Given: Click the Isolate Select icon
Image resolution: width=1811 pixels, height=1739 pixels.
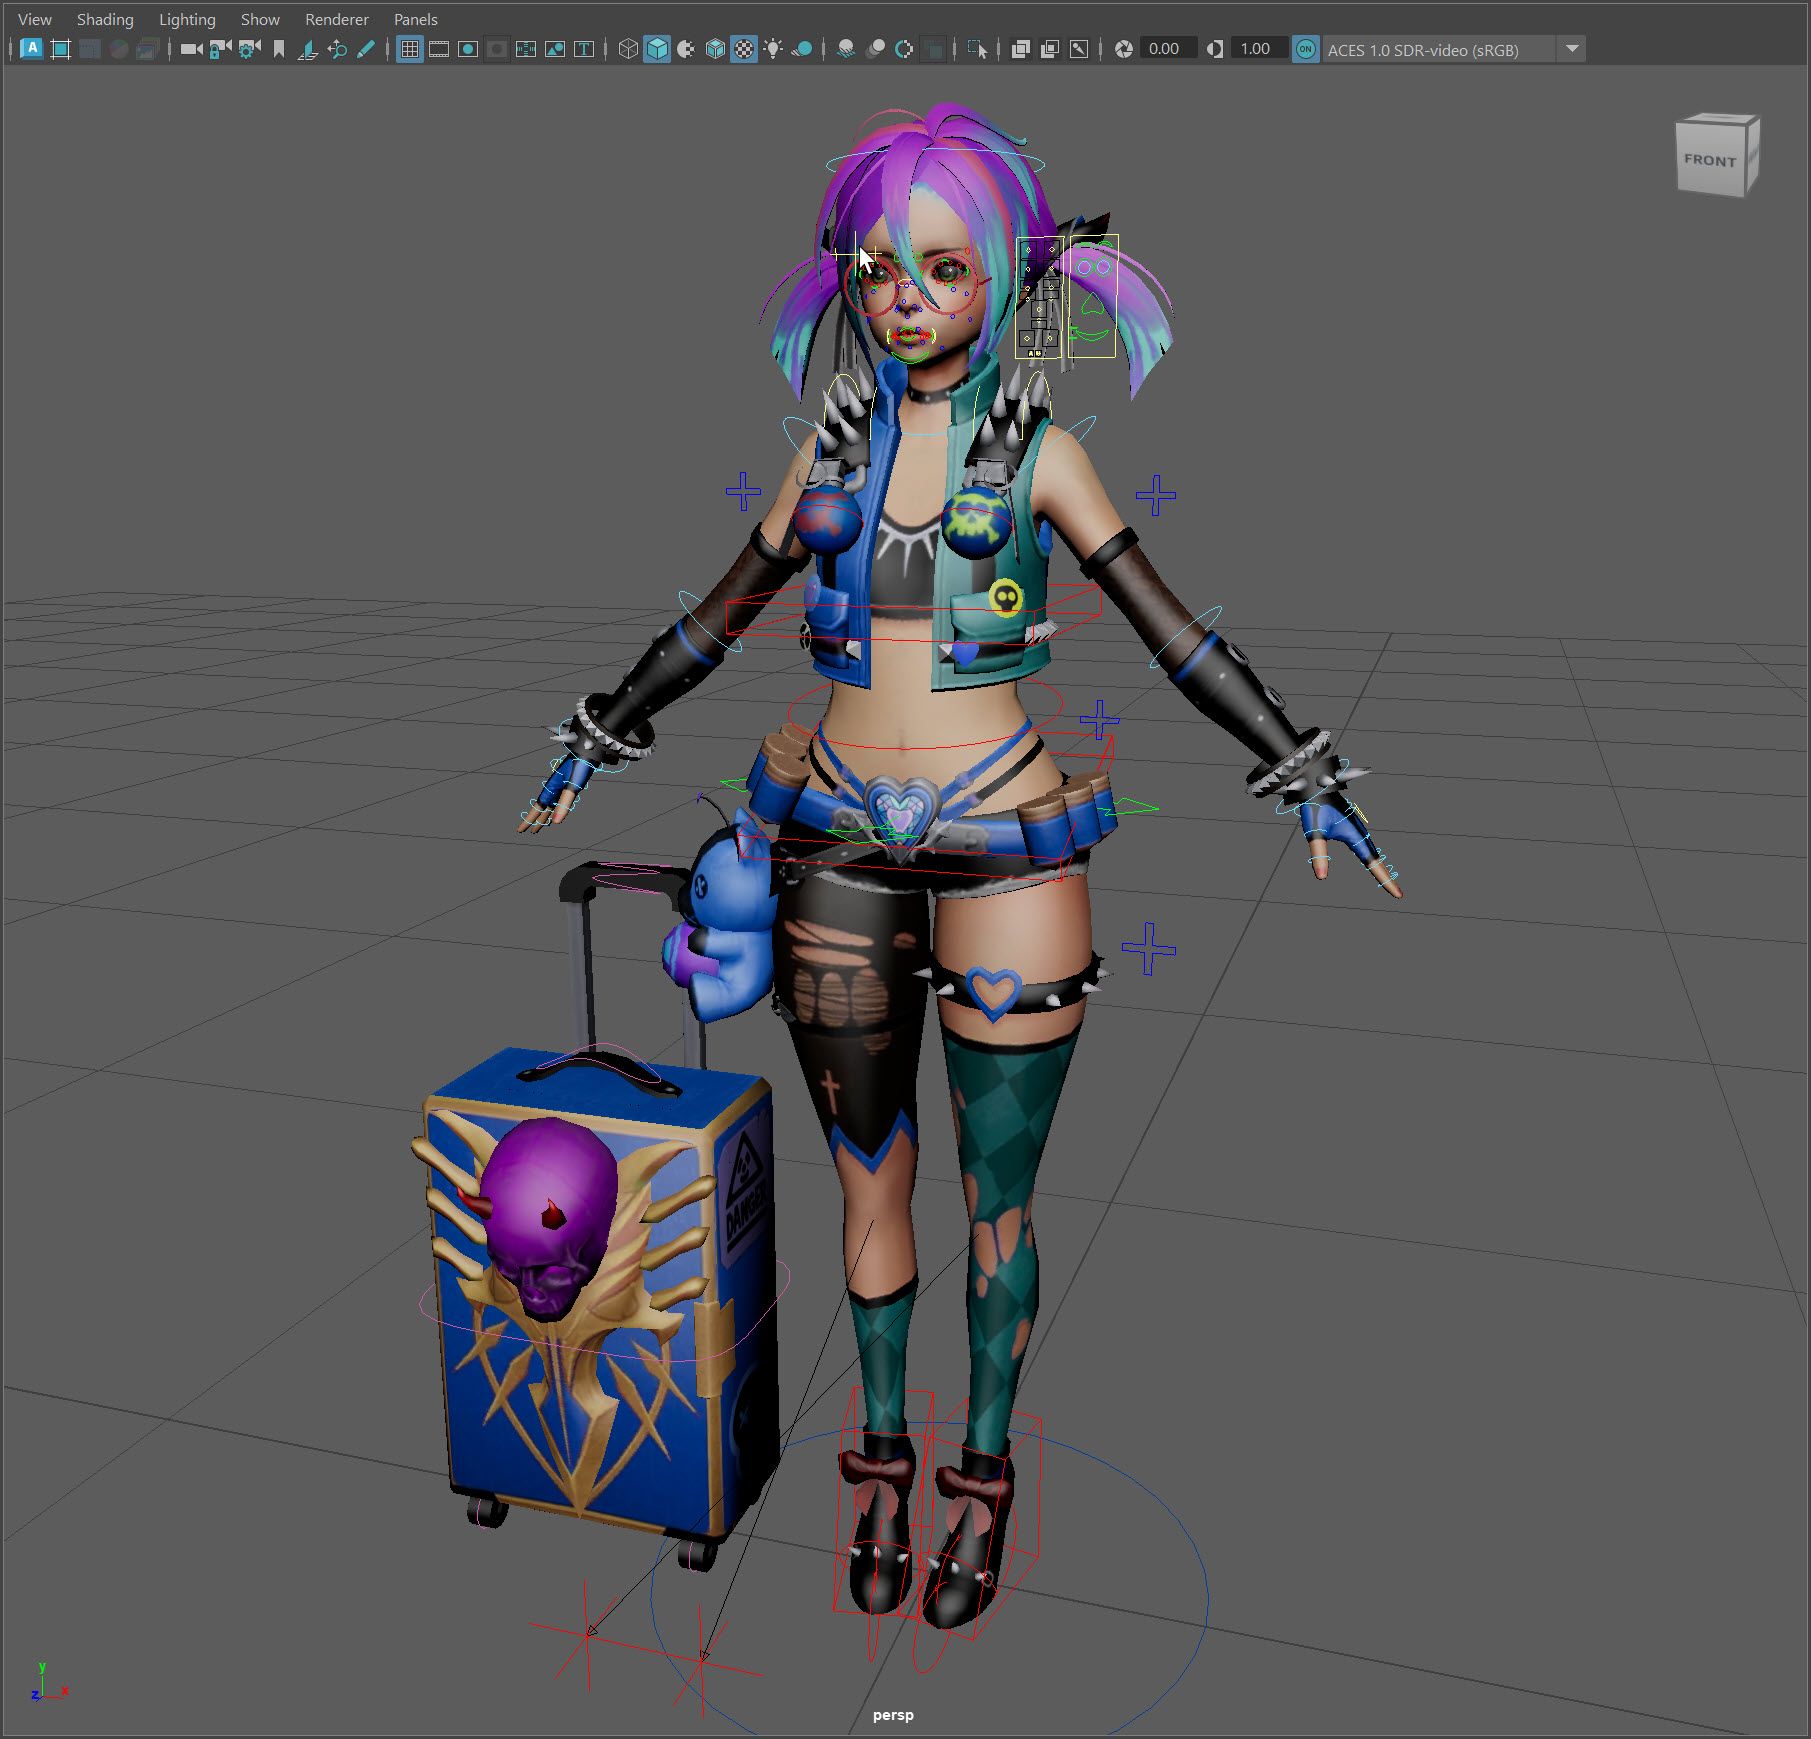Looking at the screenshot, I should pyautogui.click(x=977, y=49).
